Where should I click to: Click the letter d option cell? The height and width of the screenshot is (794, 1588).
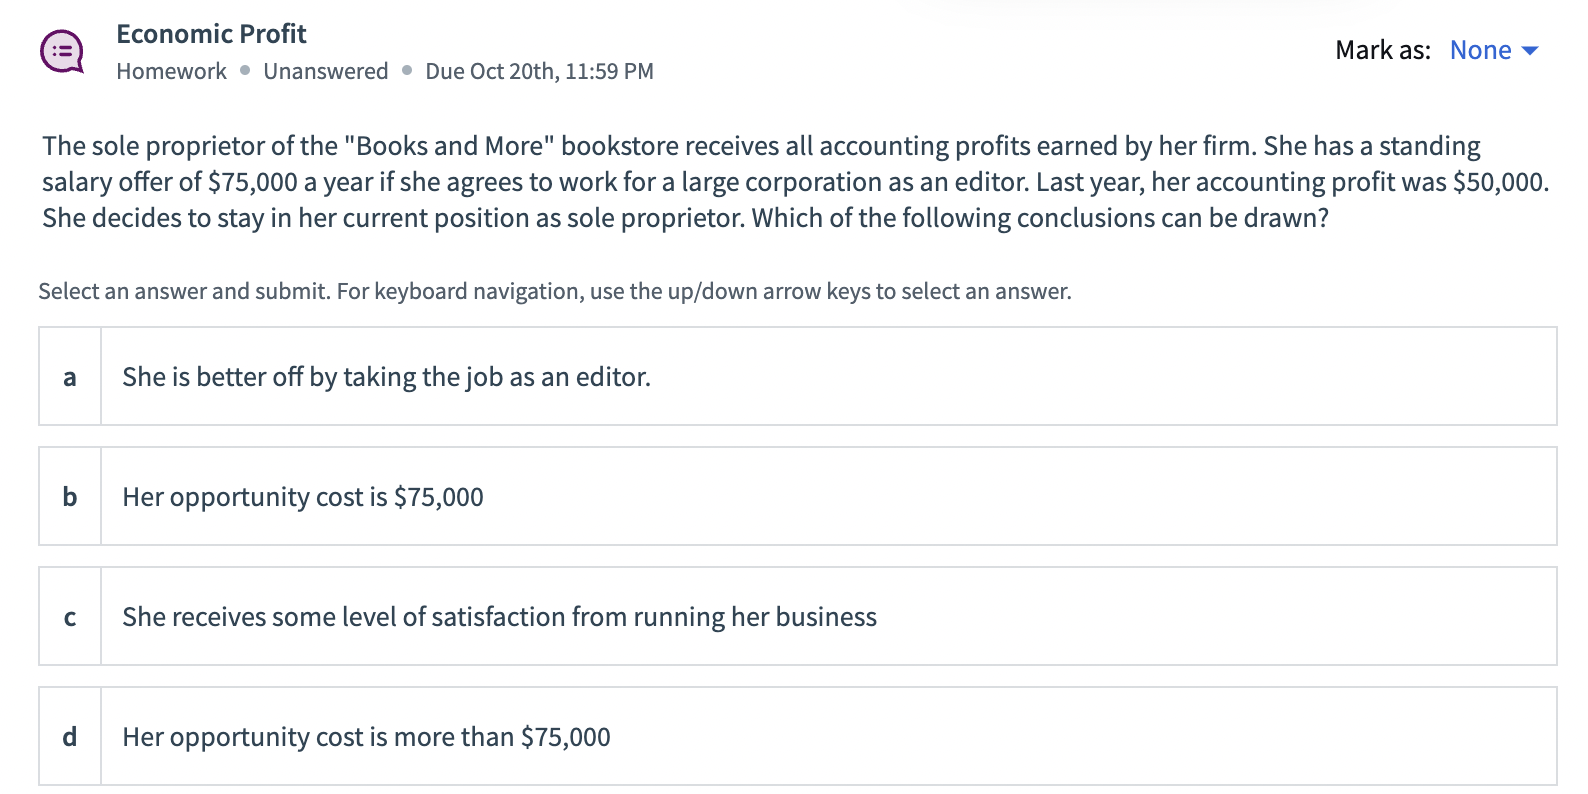pos(70,737)
